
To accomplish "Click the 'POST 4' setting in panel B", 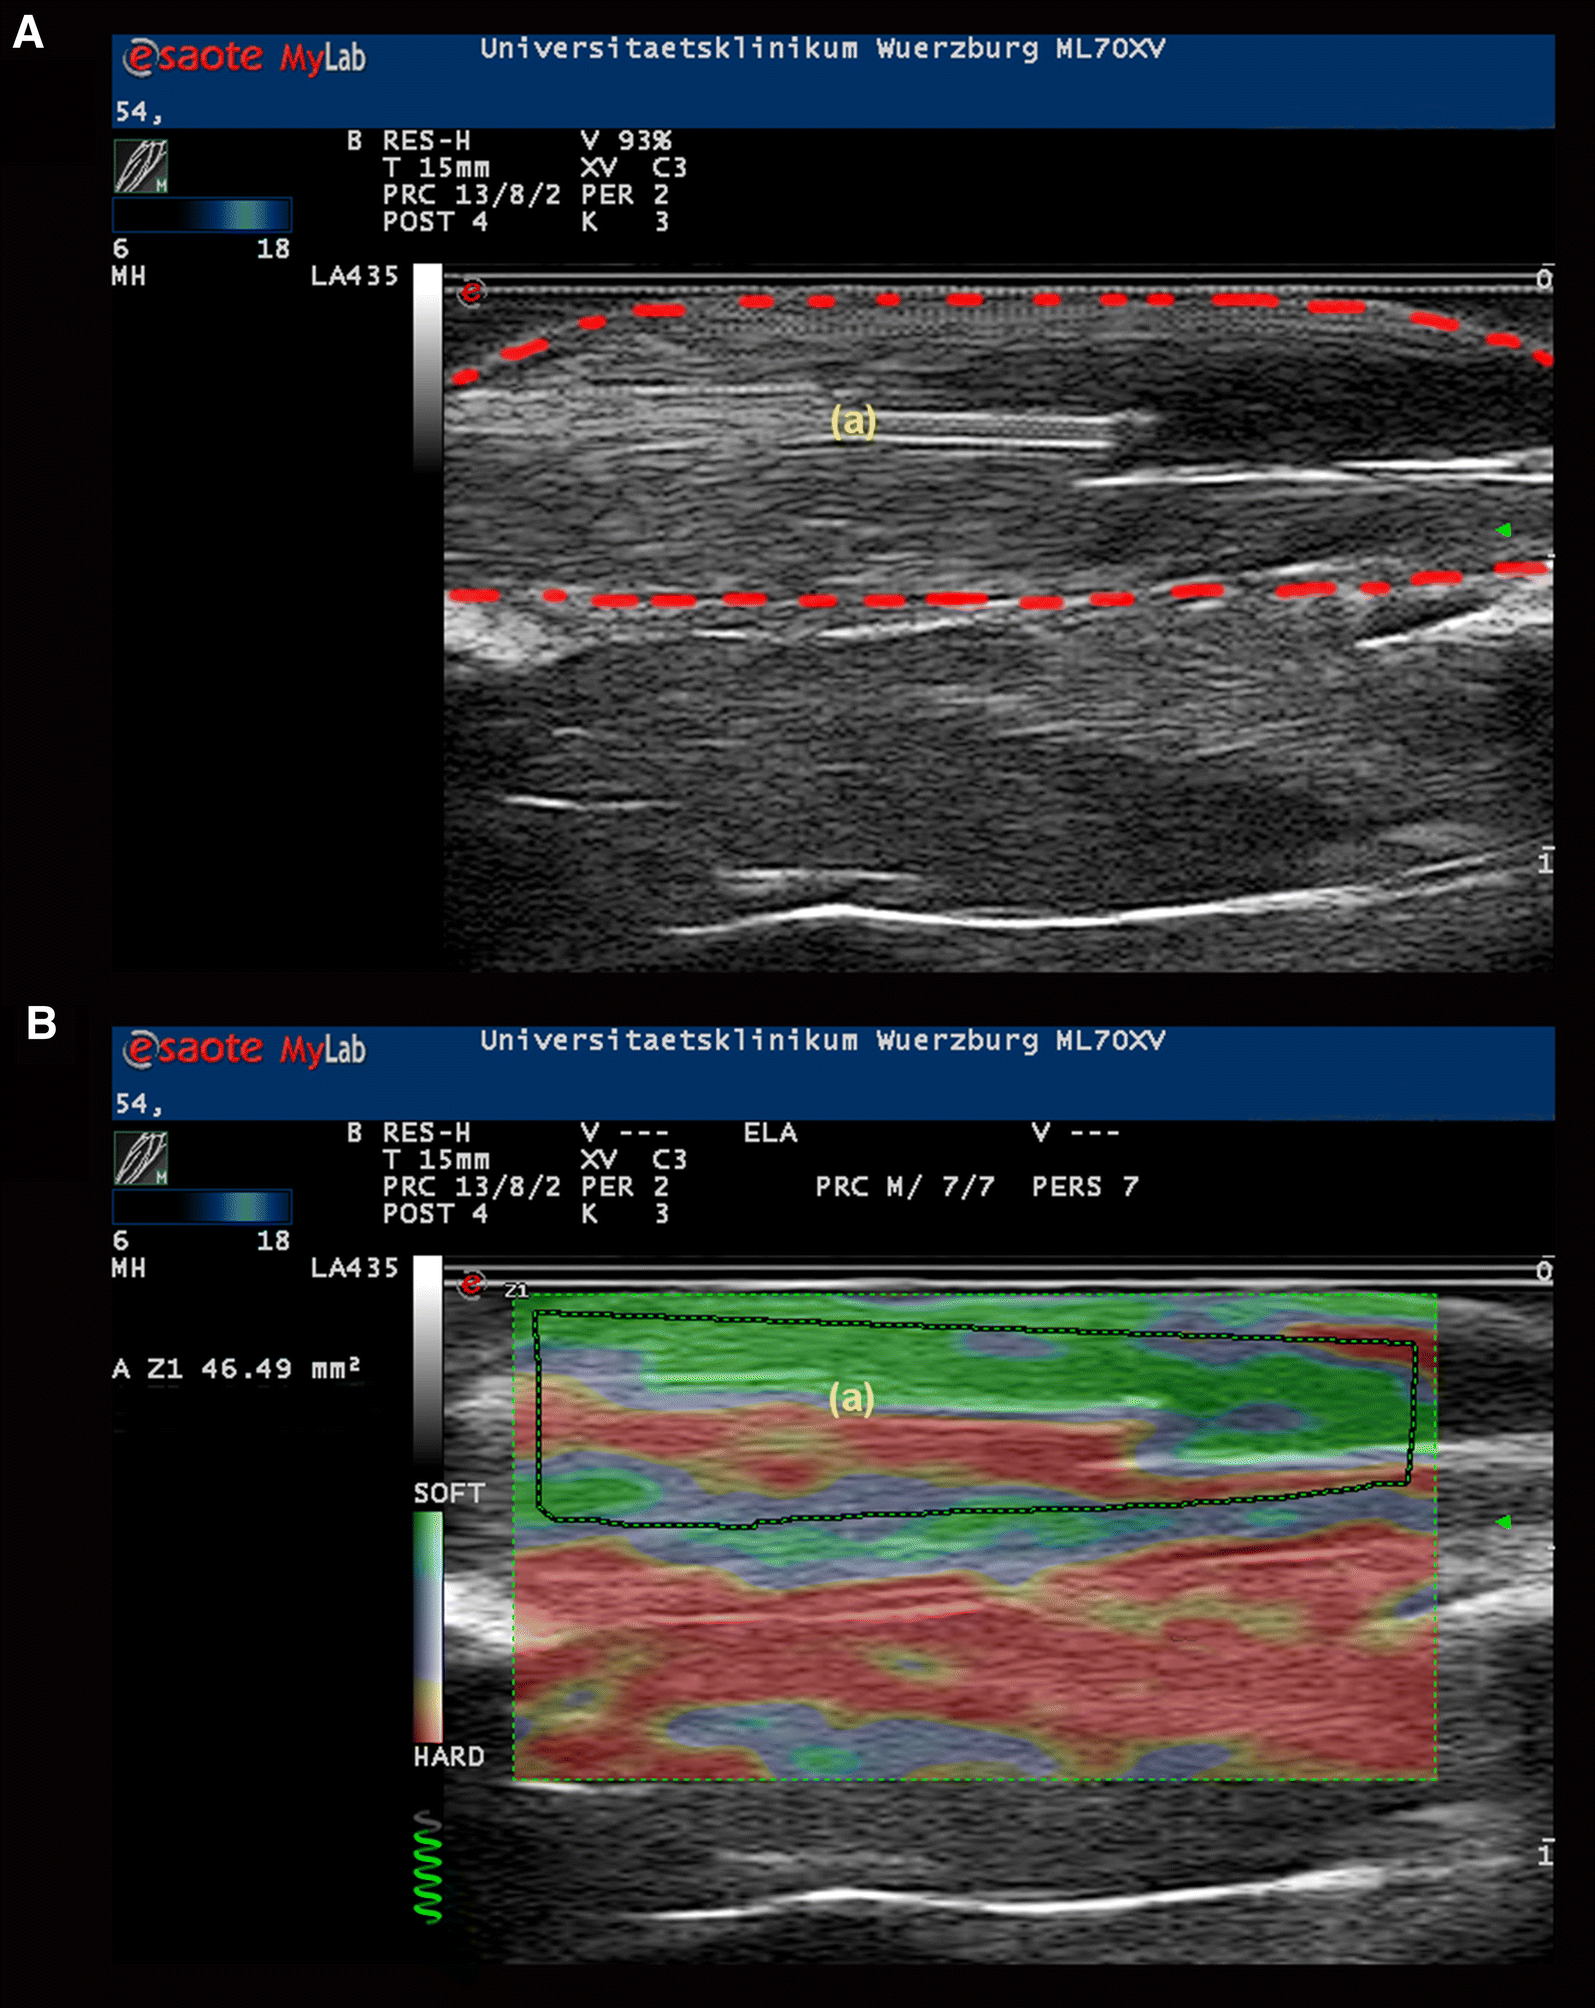I will [435, 1214].
